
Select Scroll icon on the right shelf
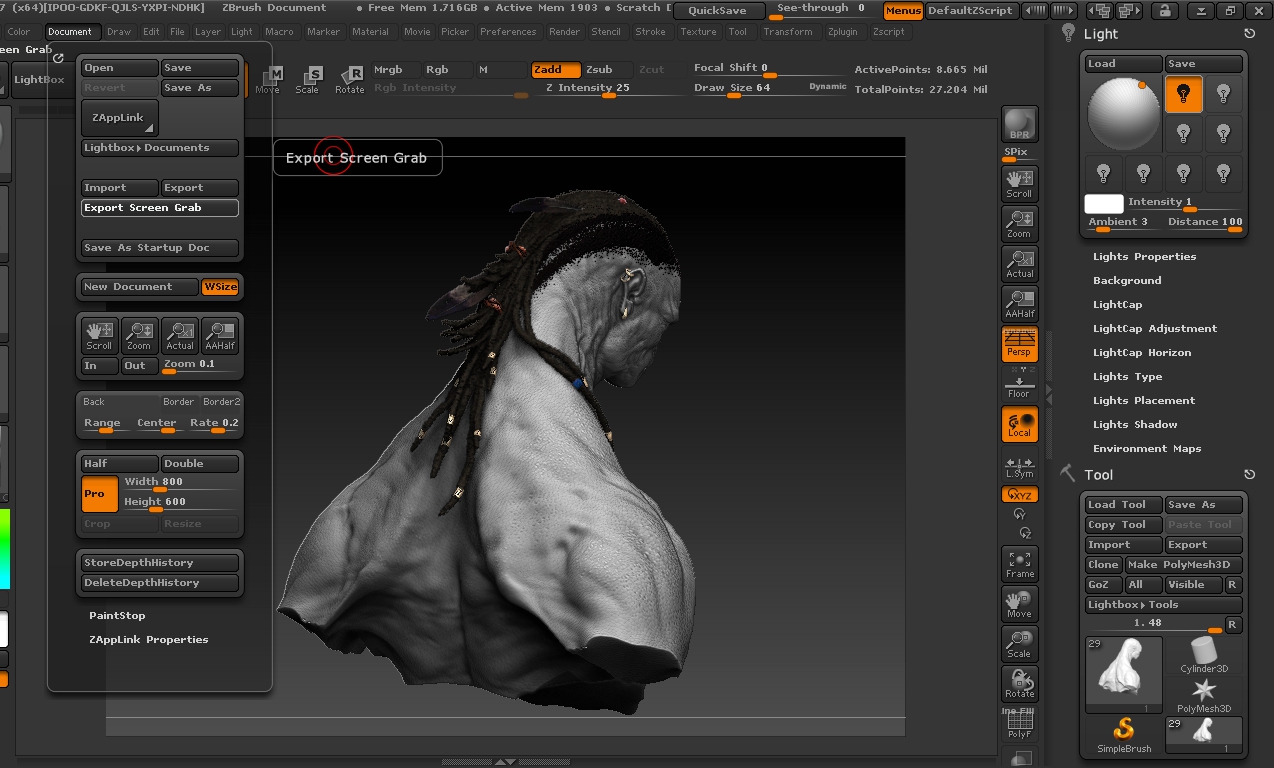pyautogui.click(x=1019, y=184)
